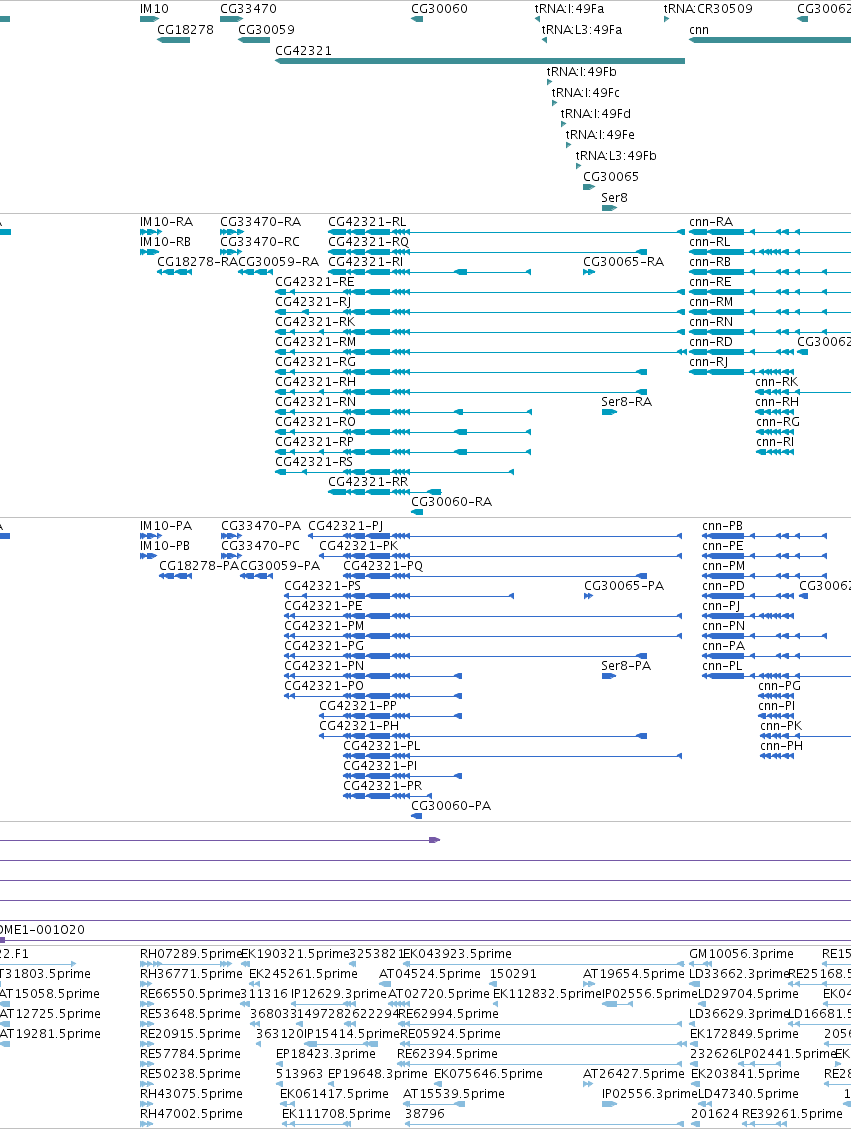Click the GM10056.3prime EST label
The width and height of the screenshot is (851, 1129).
pos(741,954)
